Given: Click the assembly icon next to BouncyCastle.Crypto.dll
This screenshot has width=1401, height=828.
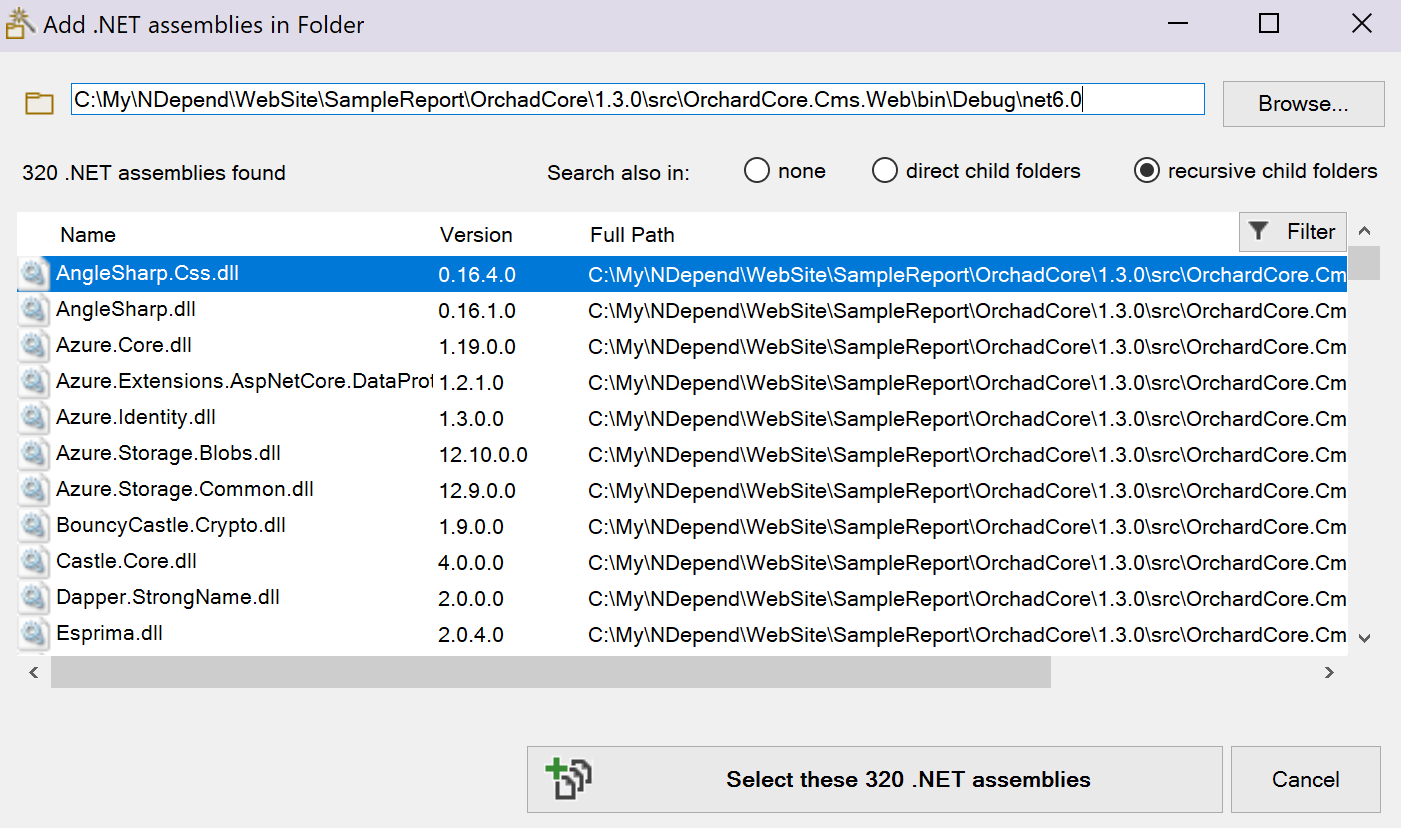Looking at the screenshot, I should [x=34, y=526].
